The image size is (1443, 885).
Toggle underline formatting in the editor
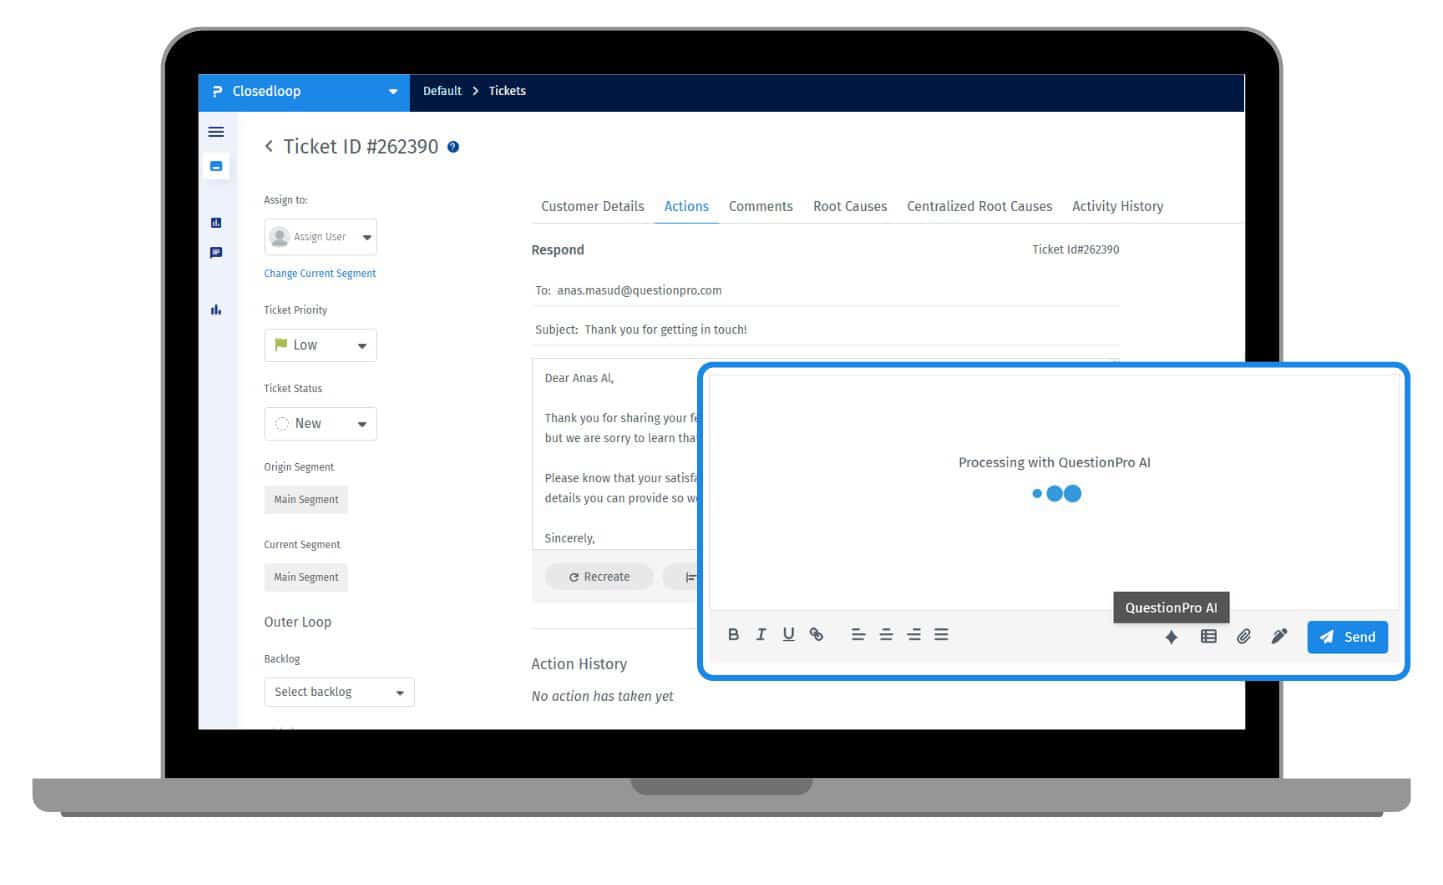click(x=788, y=634)
